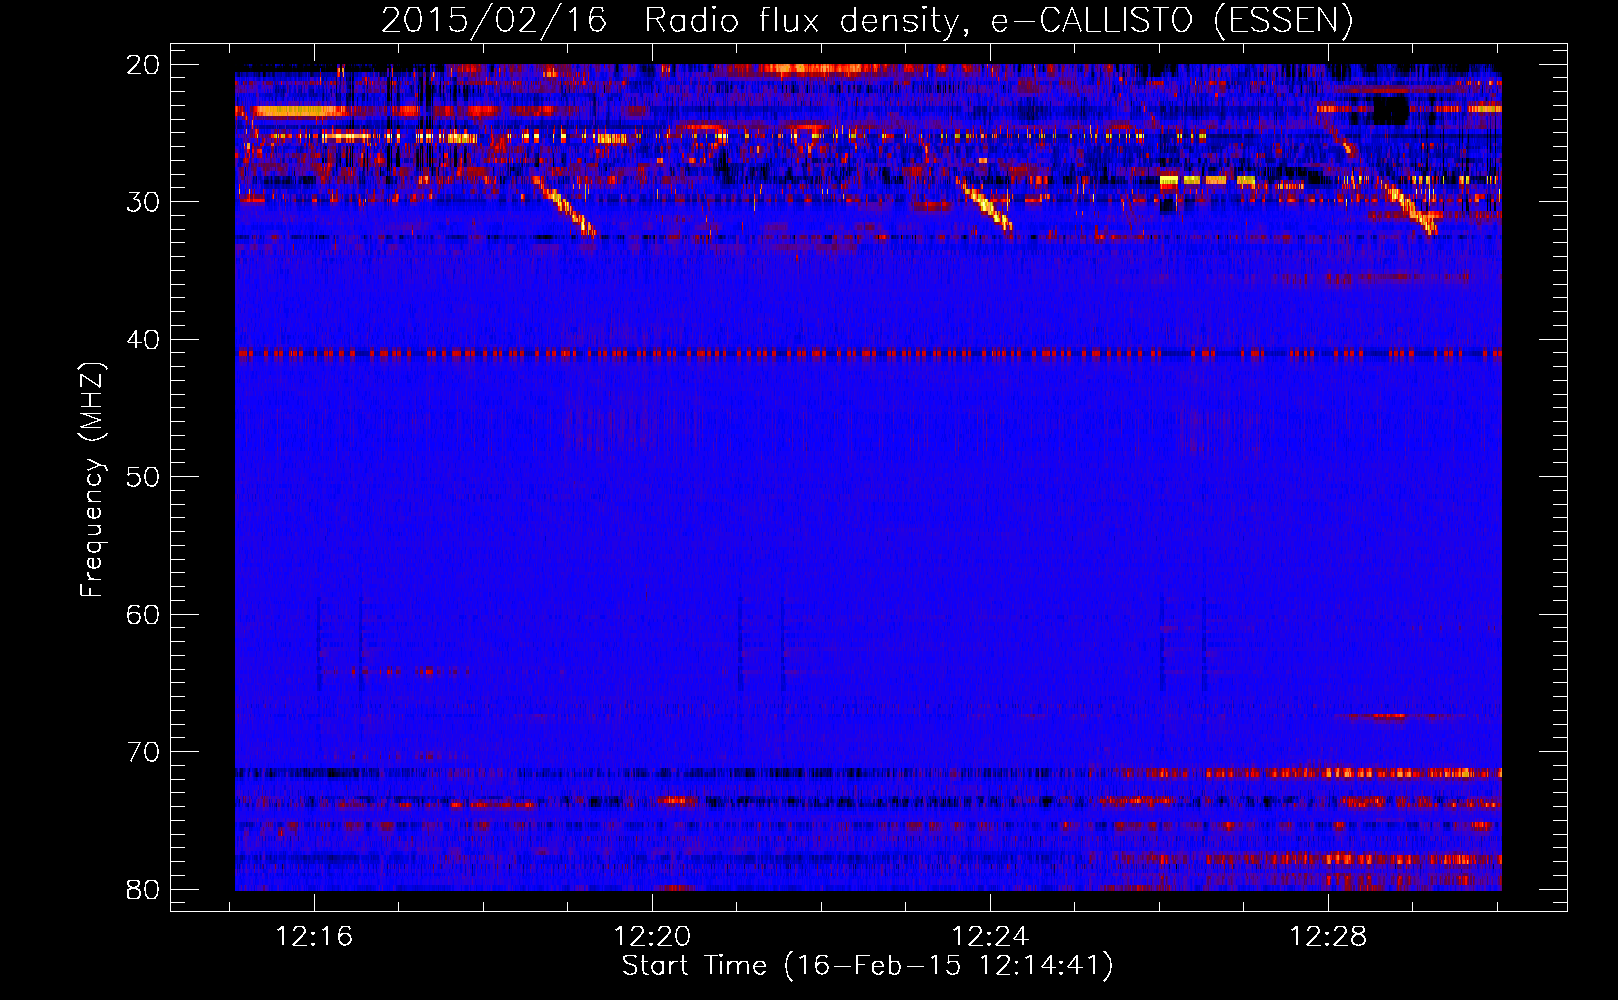Click the 20 frequency tick label

pos(143,65)
